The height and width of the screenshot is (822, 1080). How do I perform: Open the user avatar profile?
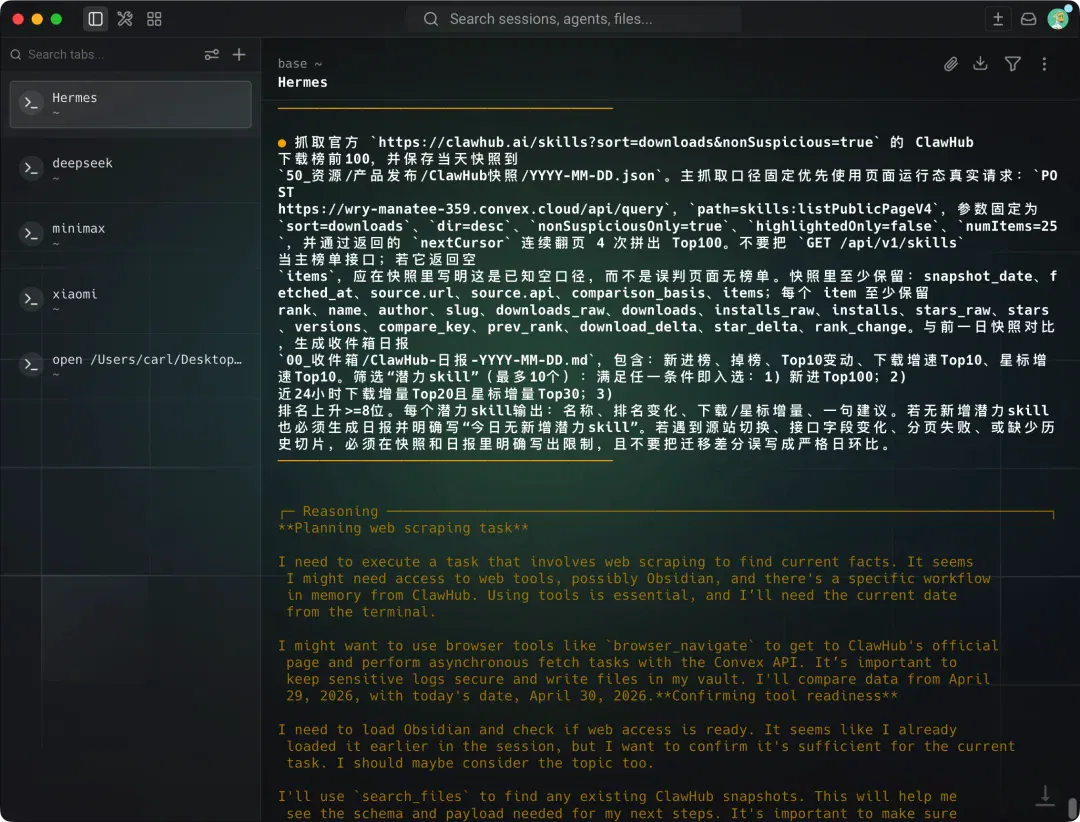point(1058,19)
